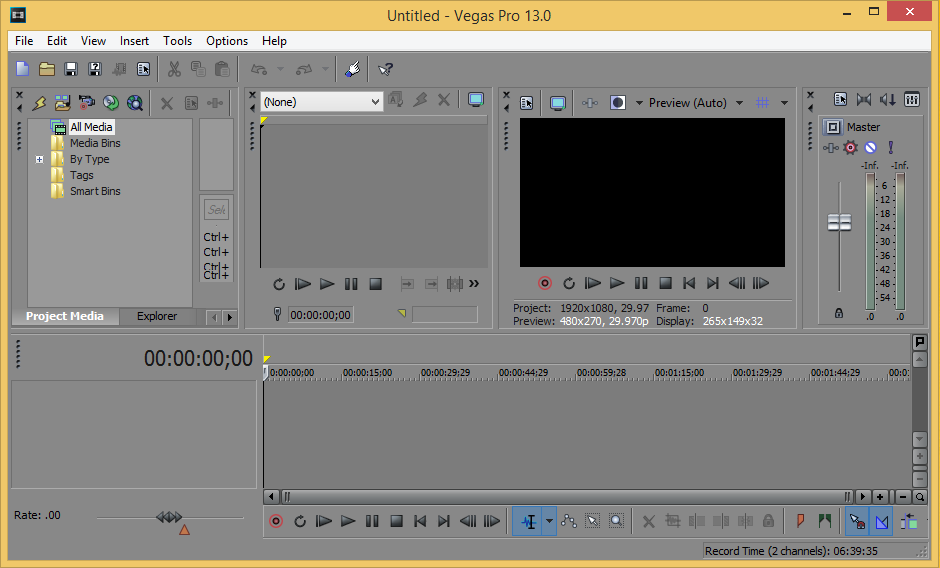Select the Smart Bins folder

[95, 191]
